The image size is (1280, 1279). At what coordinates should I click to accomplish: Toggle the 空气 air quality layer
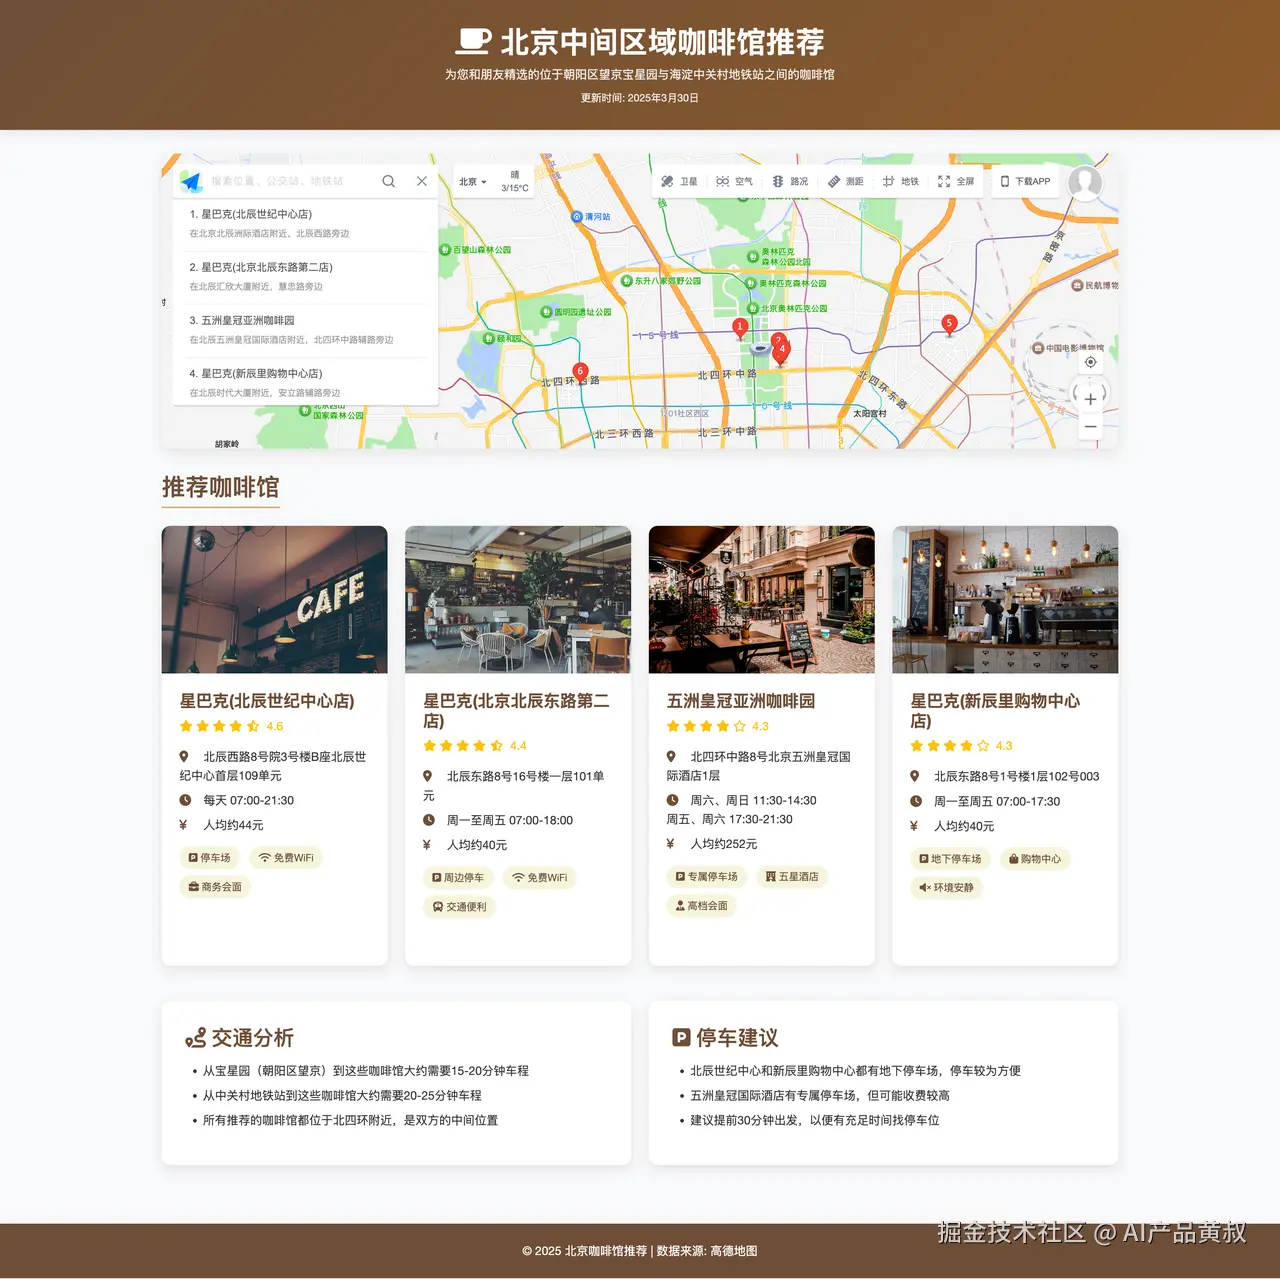point(735,182)
